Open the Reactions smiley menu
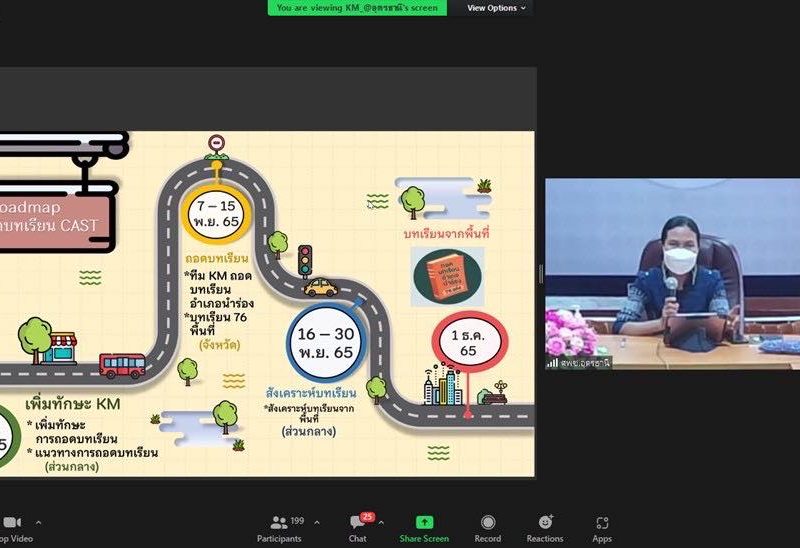The width and height of the screenshot is (800, 548). coord(545,527)
